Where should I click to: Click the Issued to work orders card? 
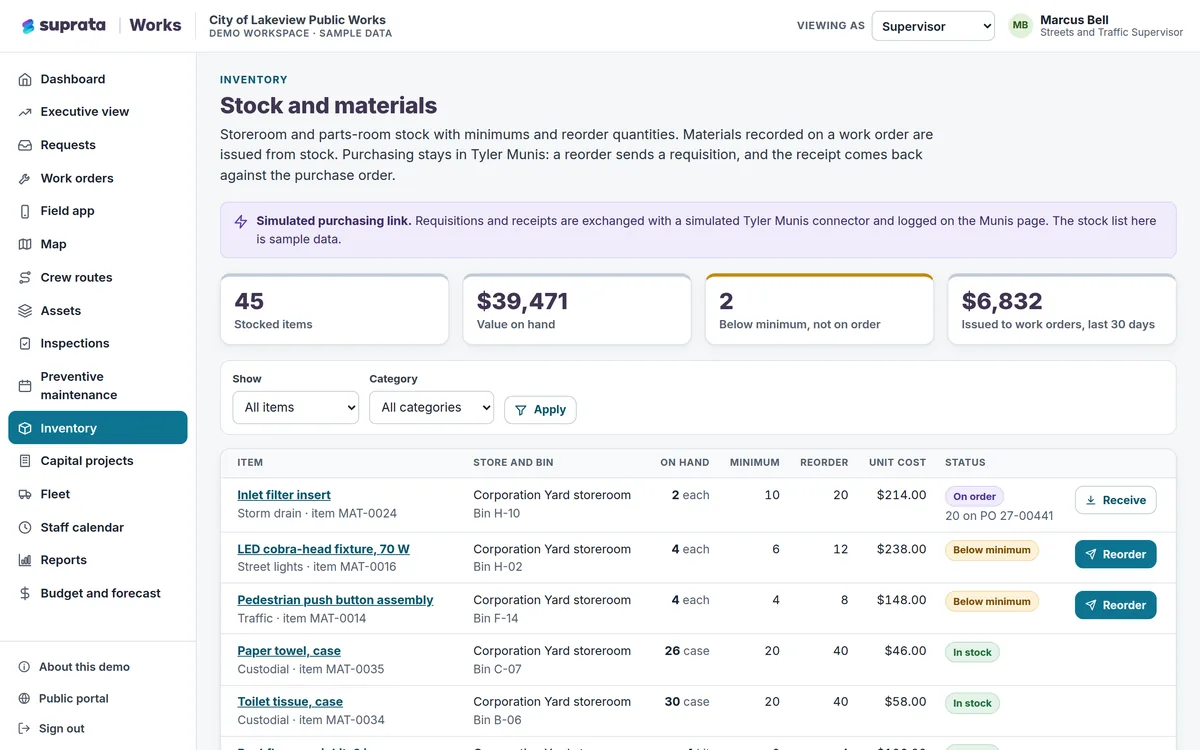tap(1062, 310)
